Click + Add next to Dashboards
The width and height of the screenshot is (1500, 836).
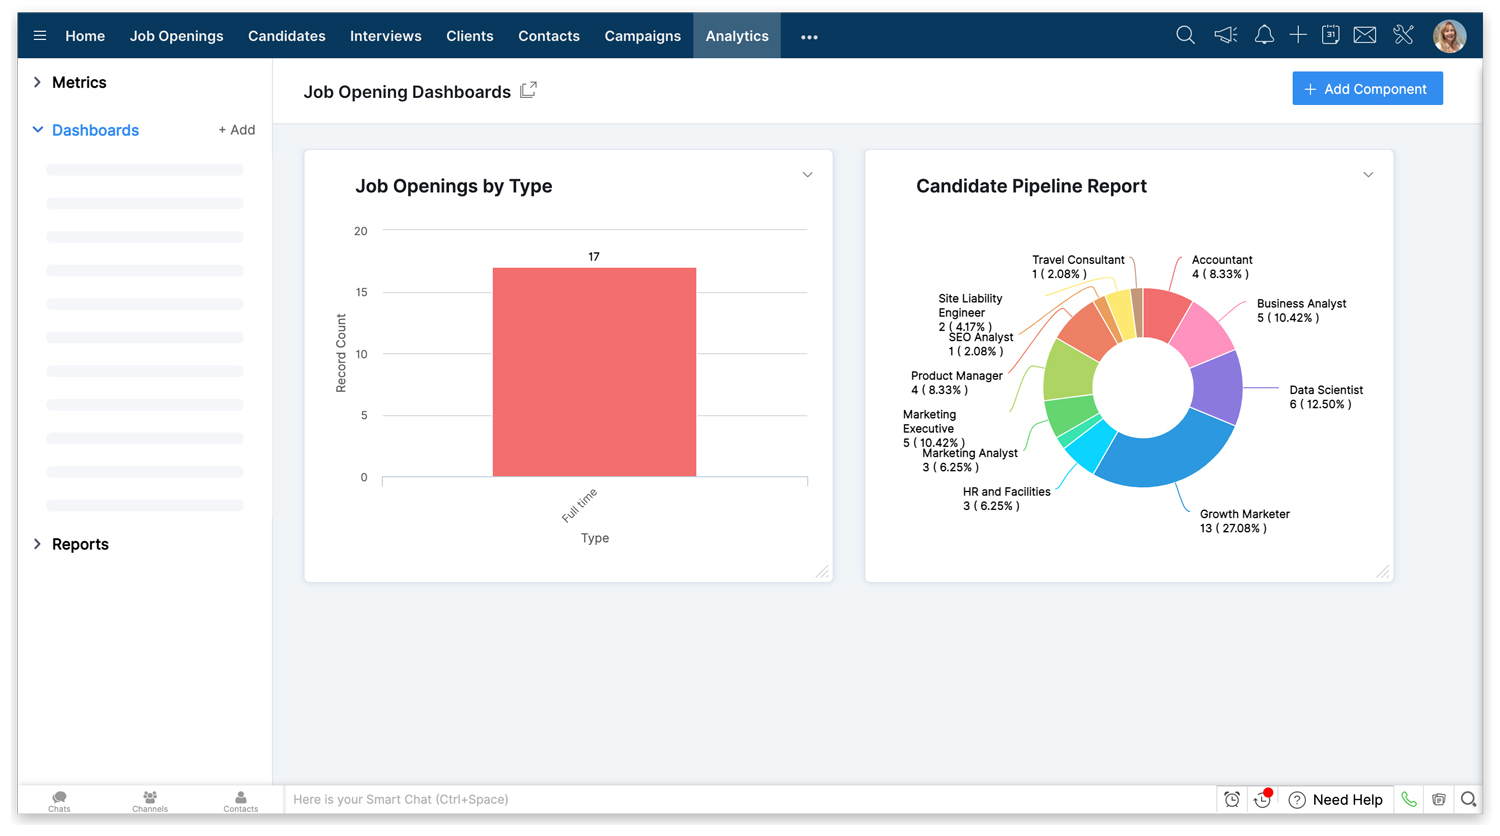tap(237, 130)
